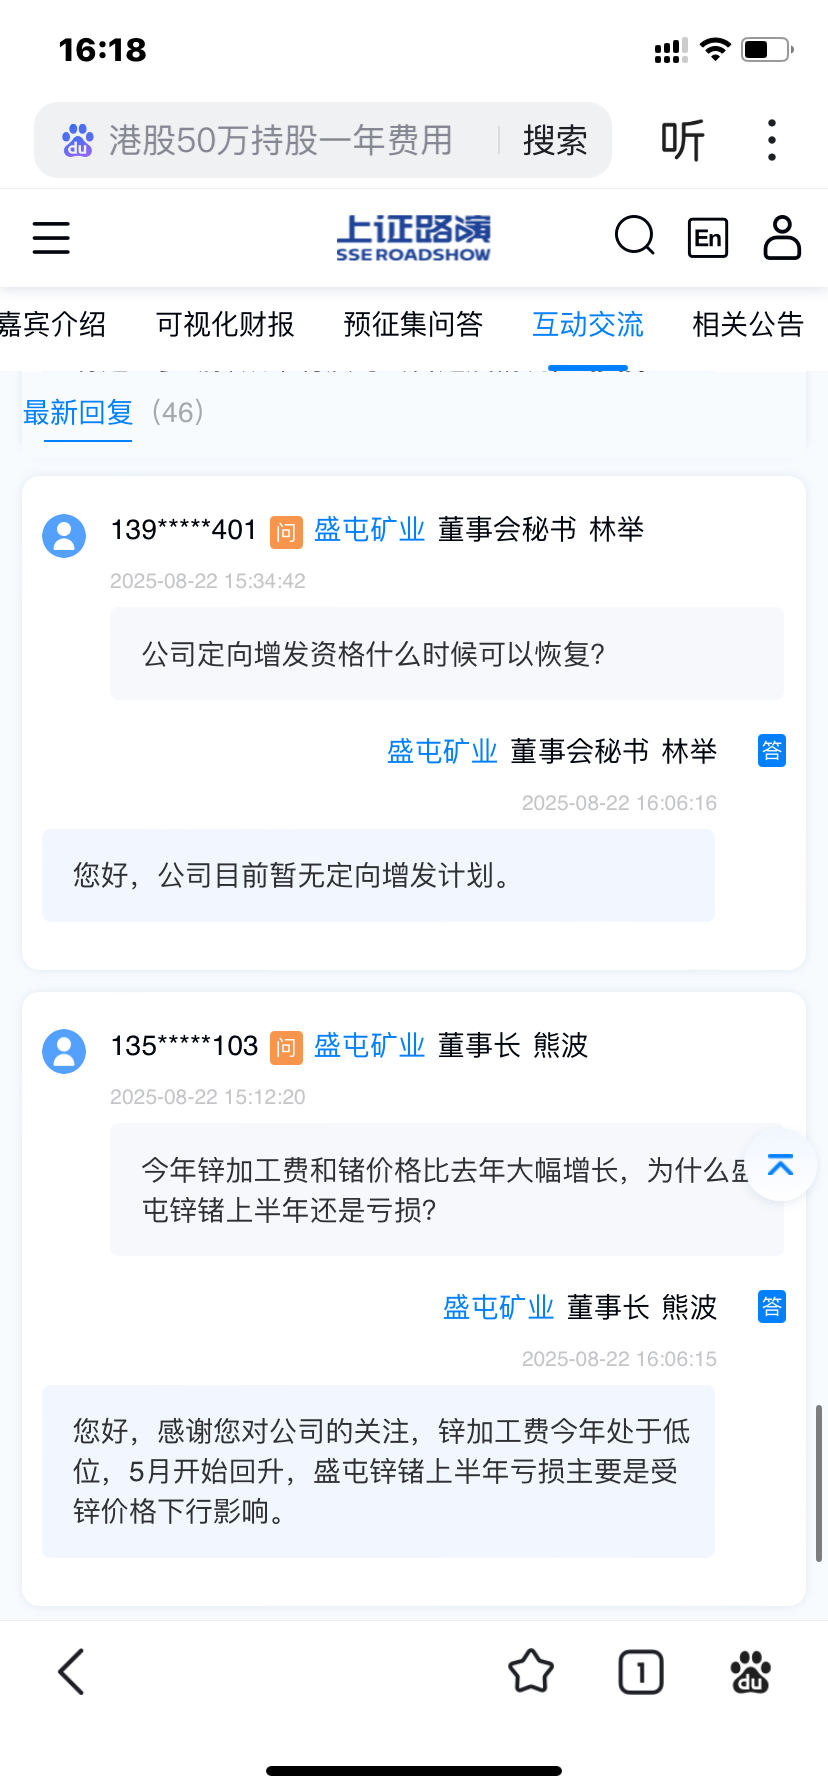Switch language with the En icon
Viewport: 828px width, 1792px height.
coord(708,238)
